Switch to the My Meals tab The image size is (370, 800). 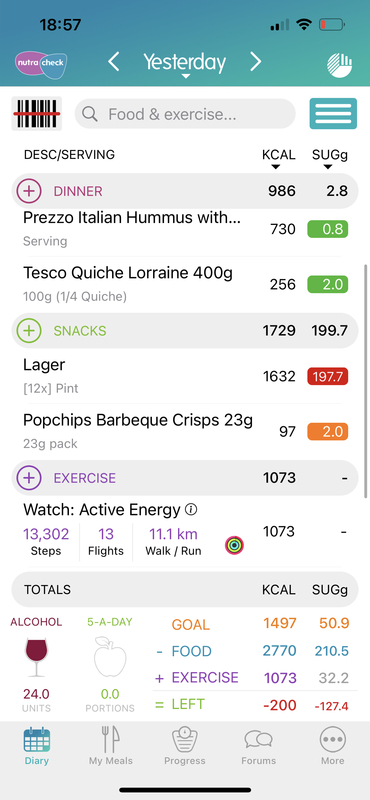click(111, 746)
